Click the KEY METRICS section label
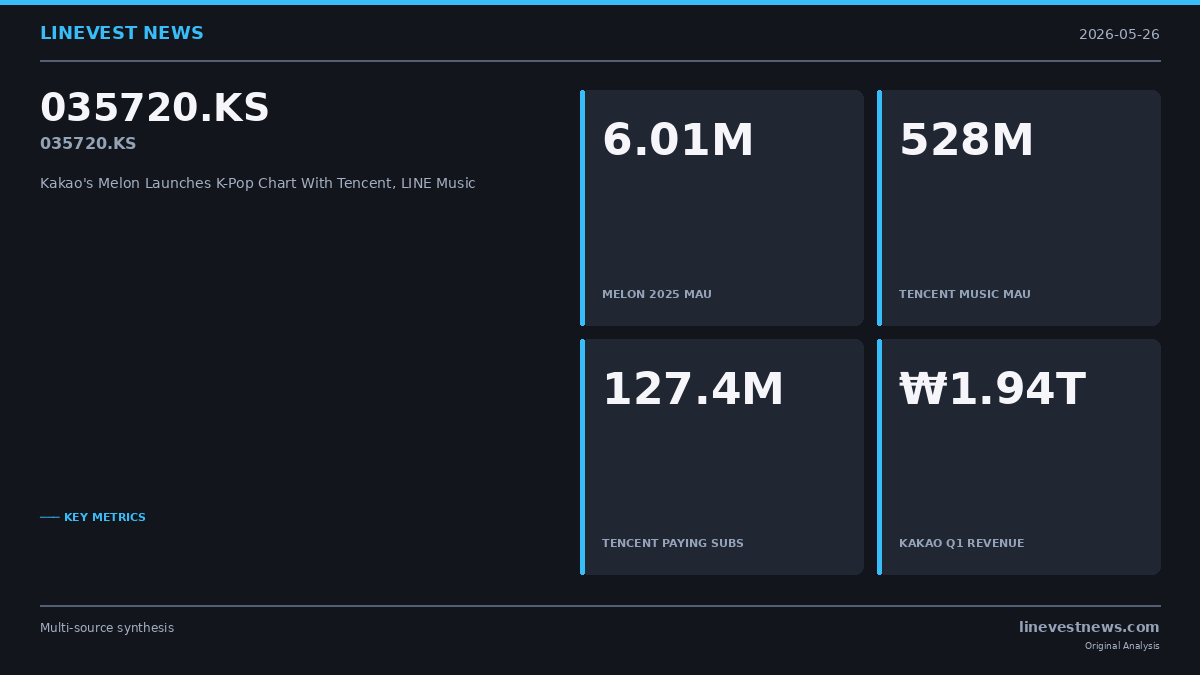This screenshot has height=675, width=1200. 105,518
